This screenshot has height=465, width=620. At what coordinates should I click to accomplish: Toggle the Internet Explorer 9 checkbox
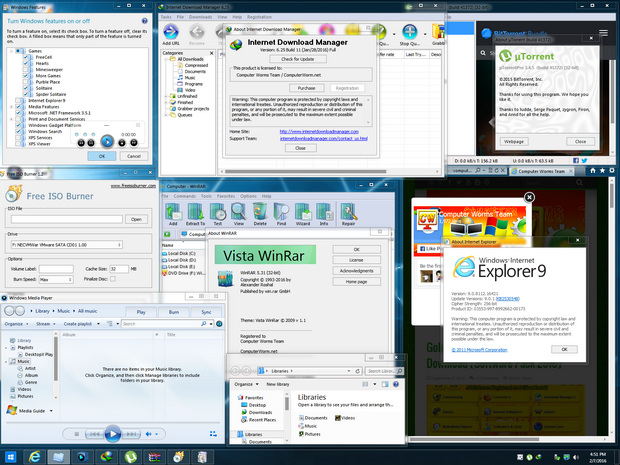coord(19,100)
